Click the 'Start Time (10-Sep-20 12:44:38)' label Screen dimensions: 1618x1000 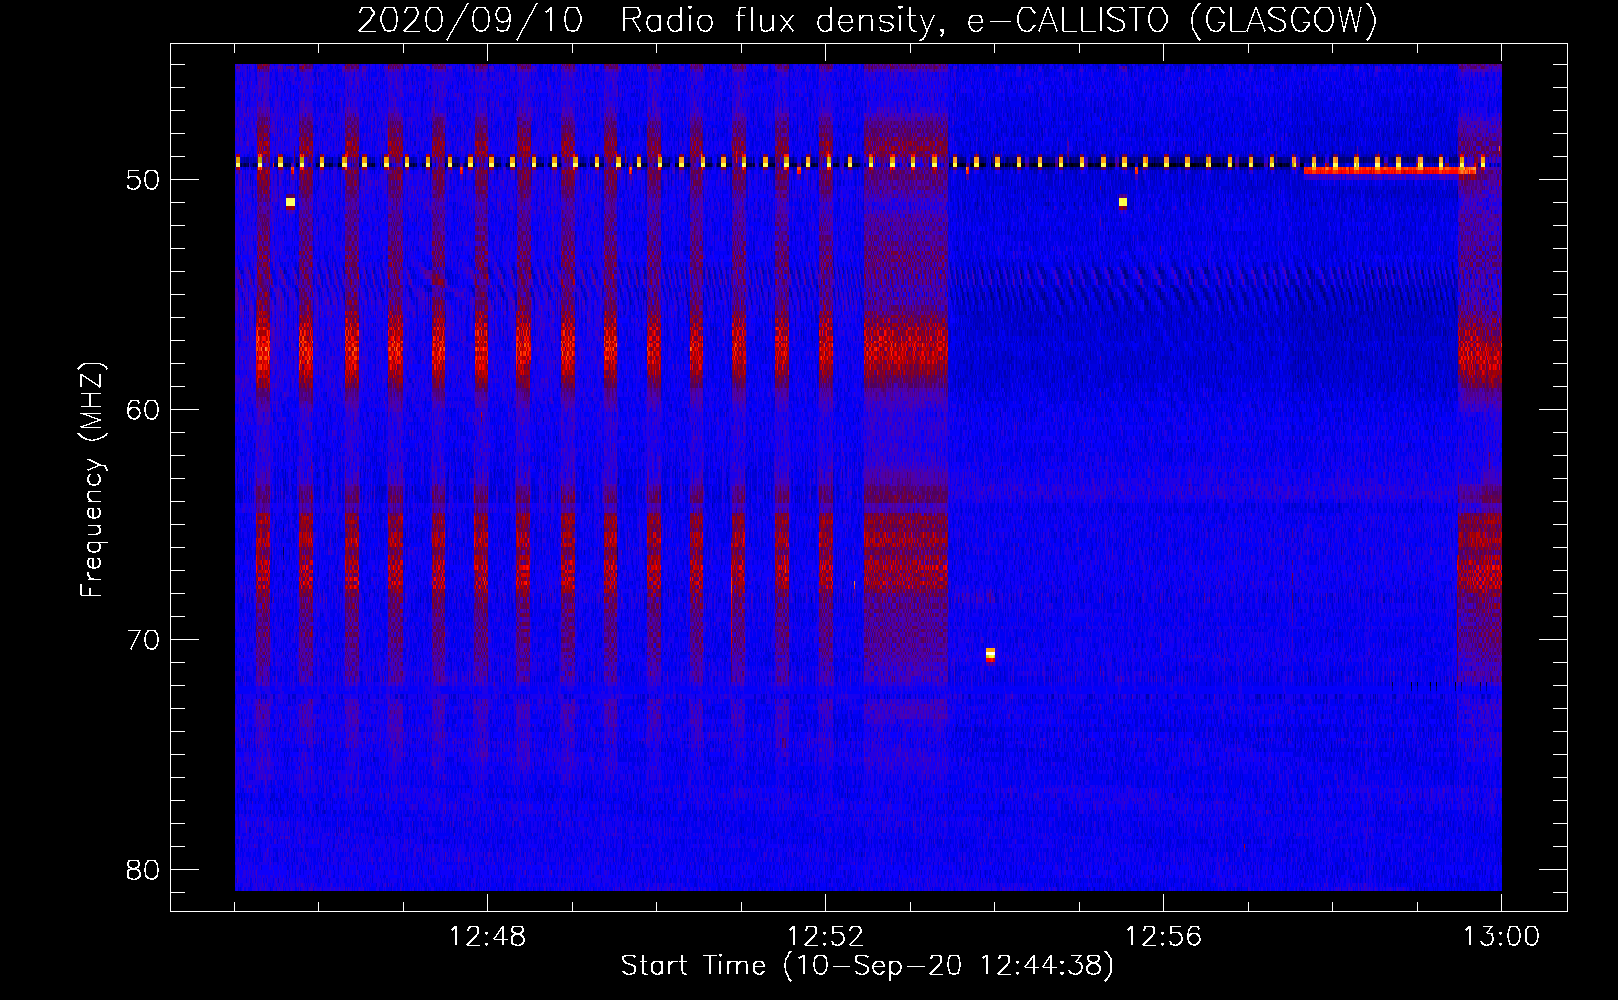point(867,965)
